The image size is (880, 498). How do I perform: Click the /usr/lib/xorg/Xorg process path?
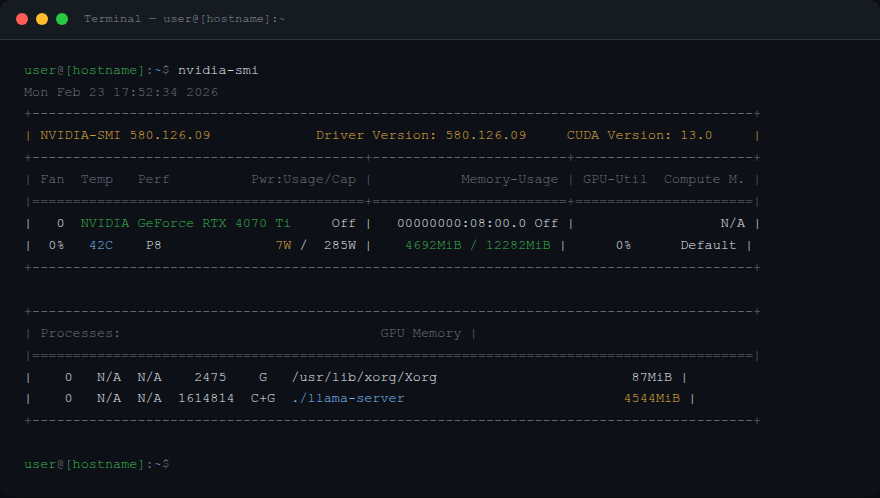(364, 377)
